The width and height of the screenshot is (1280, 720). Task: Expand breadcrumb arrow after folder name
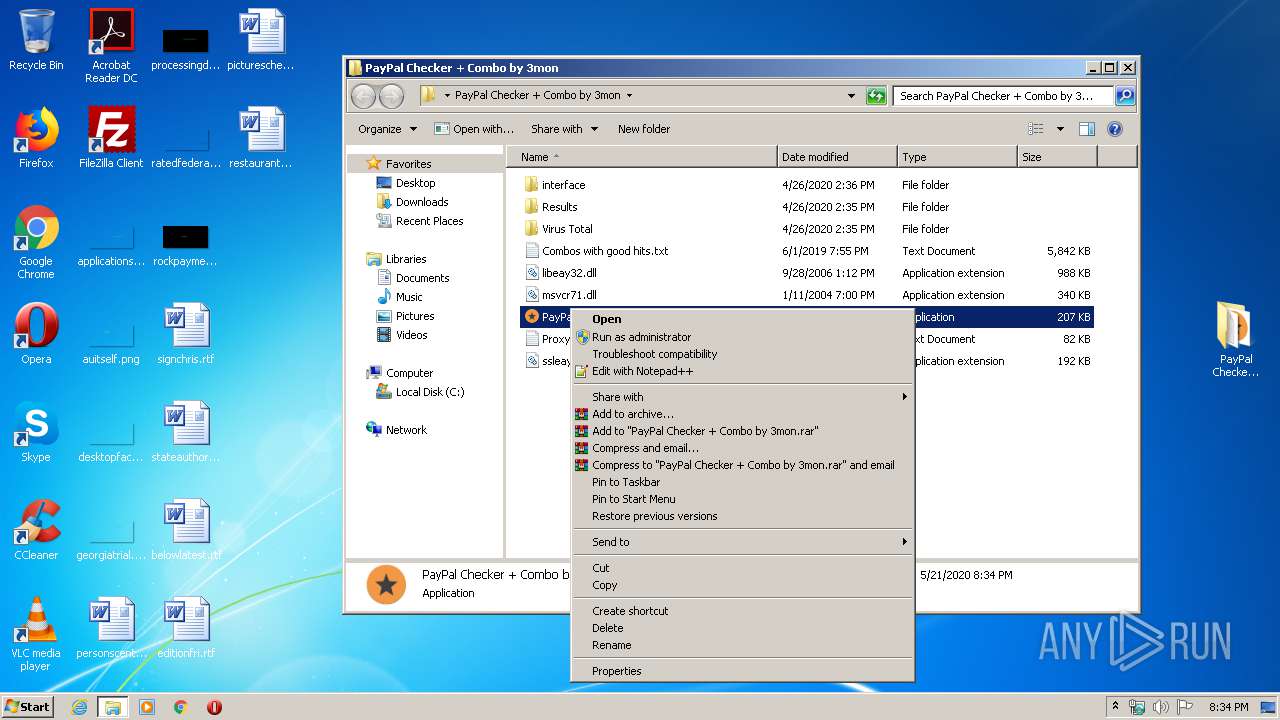pyautogui.click(x=629, y=96)
